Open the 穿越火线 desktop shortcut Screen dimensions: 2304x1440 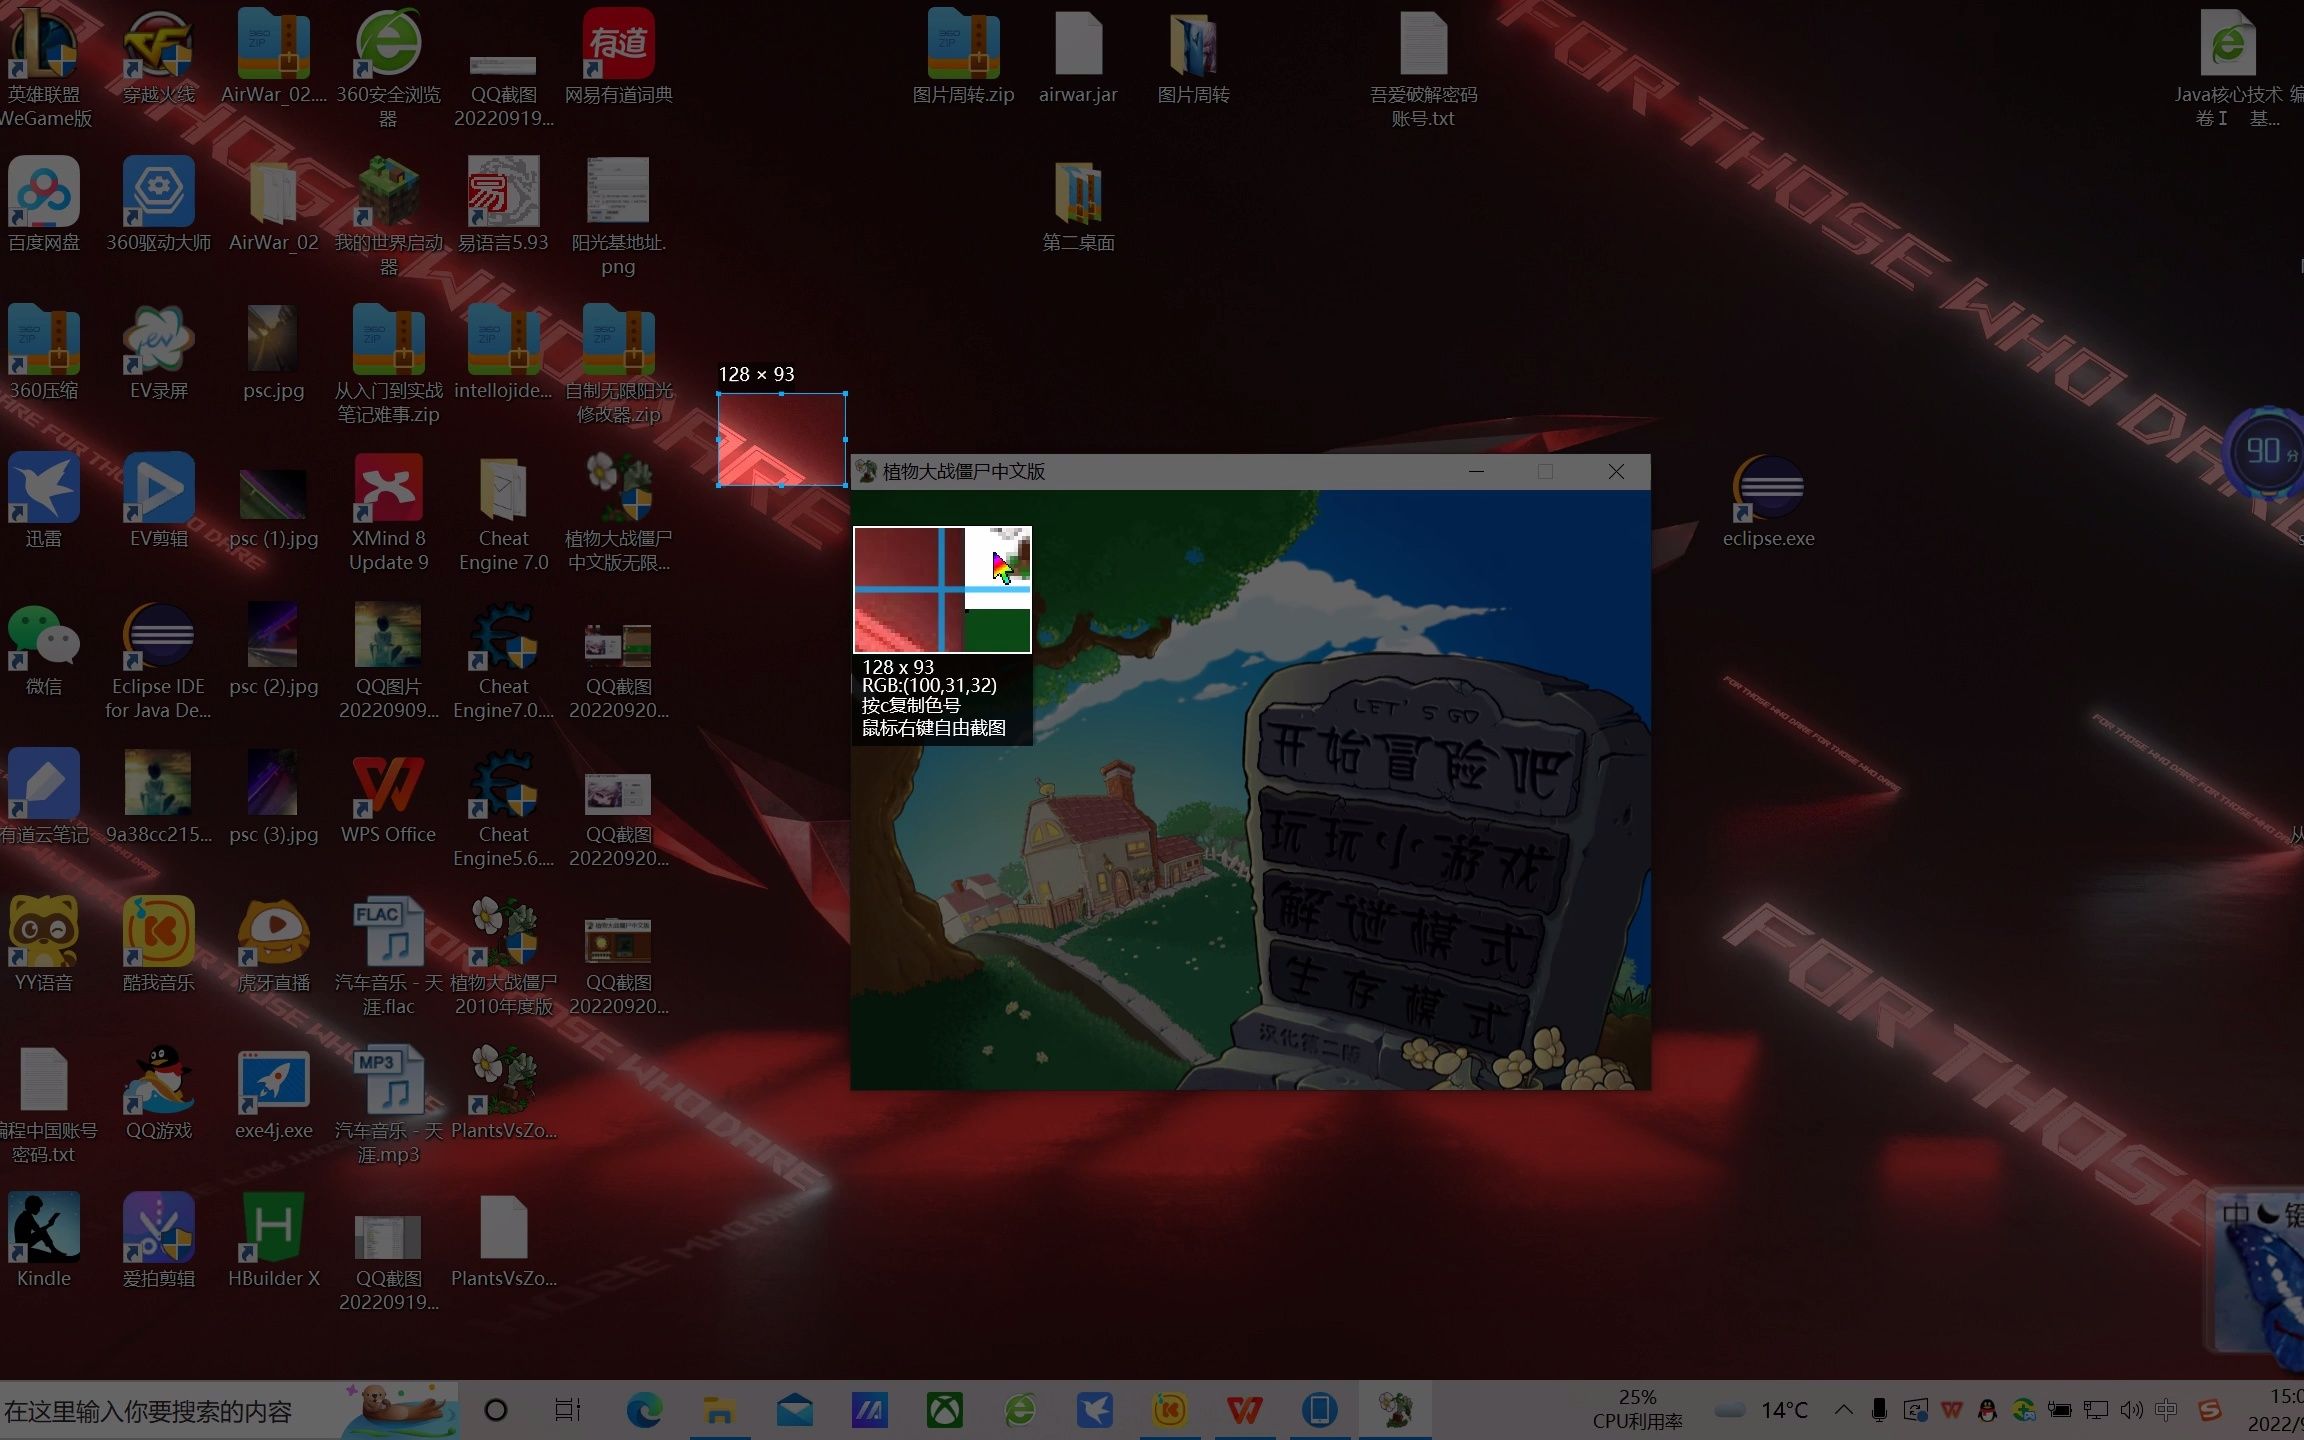[x=158, y=58]
